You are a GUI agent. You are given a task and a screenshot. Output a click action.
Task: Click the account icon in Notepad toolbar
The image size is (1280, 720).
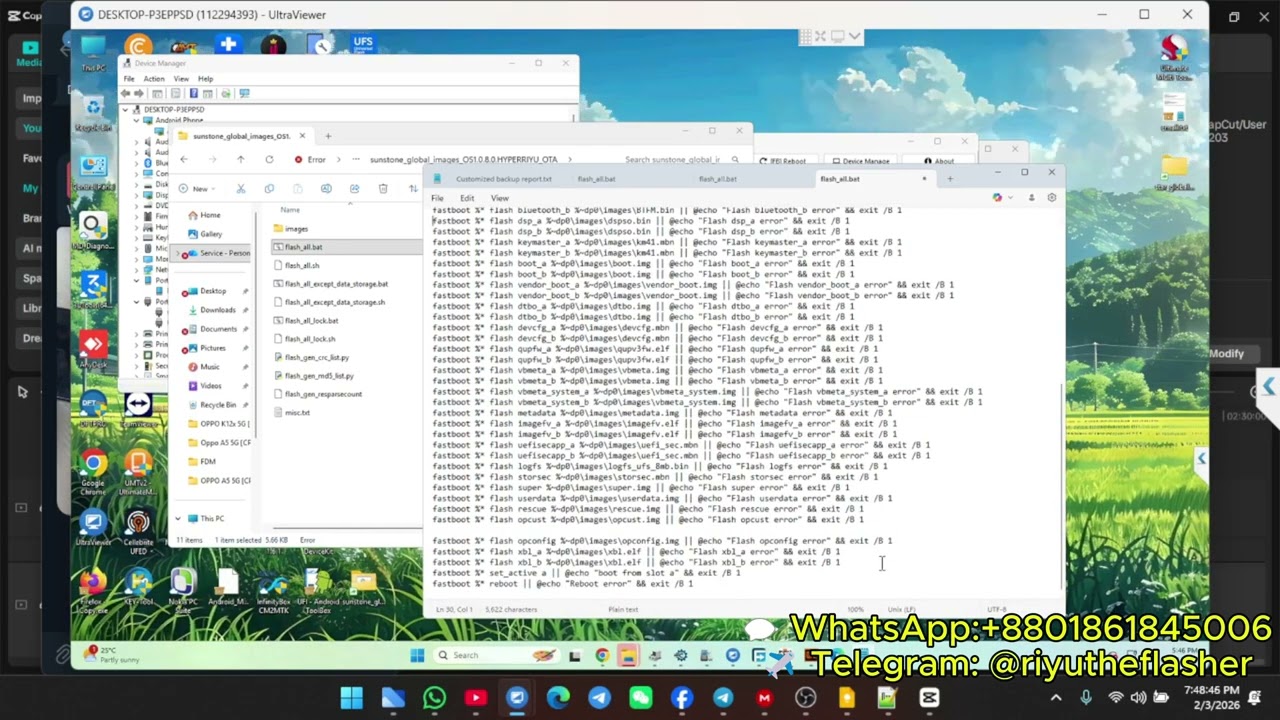(1031, 198)
